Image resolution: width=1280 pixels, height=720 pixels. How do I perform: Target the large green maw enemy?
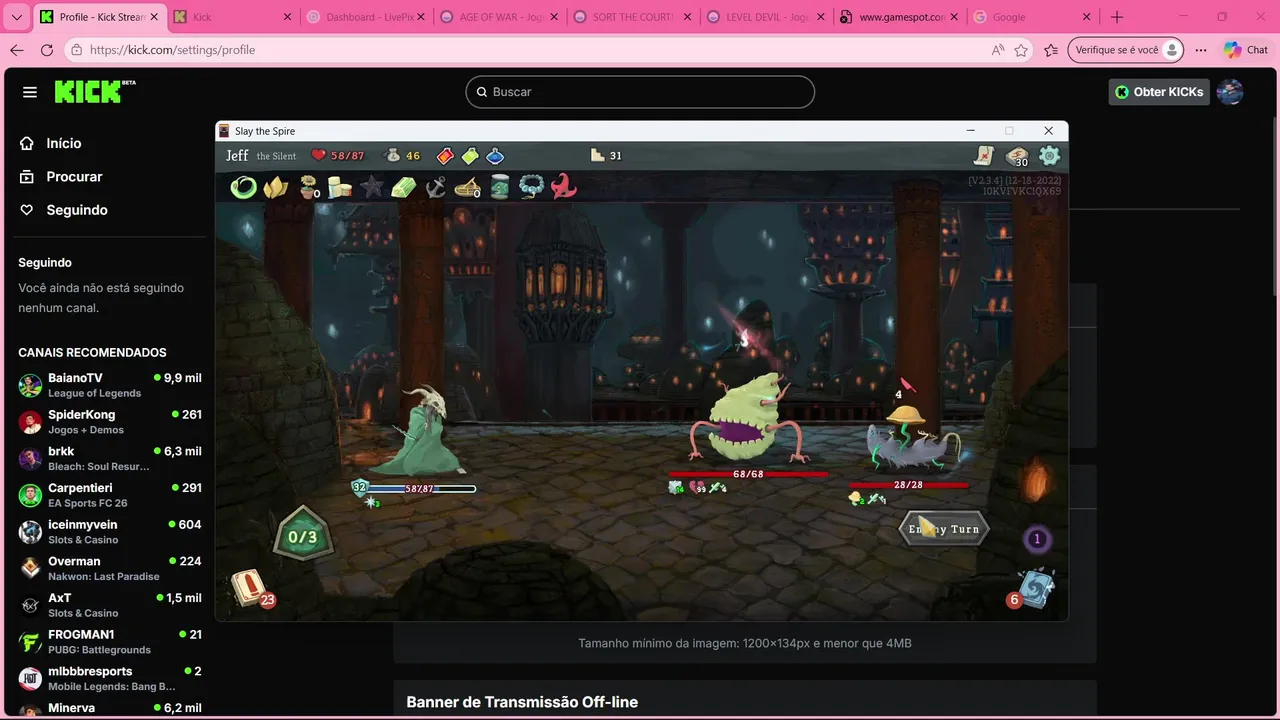click(x=750, y=417)
